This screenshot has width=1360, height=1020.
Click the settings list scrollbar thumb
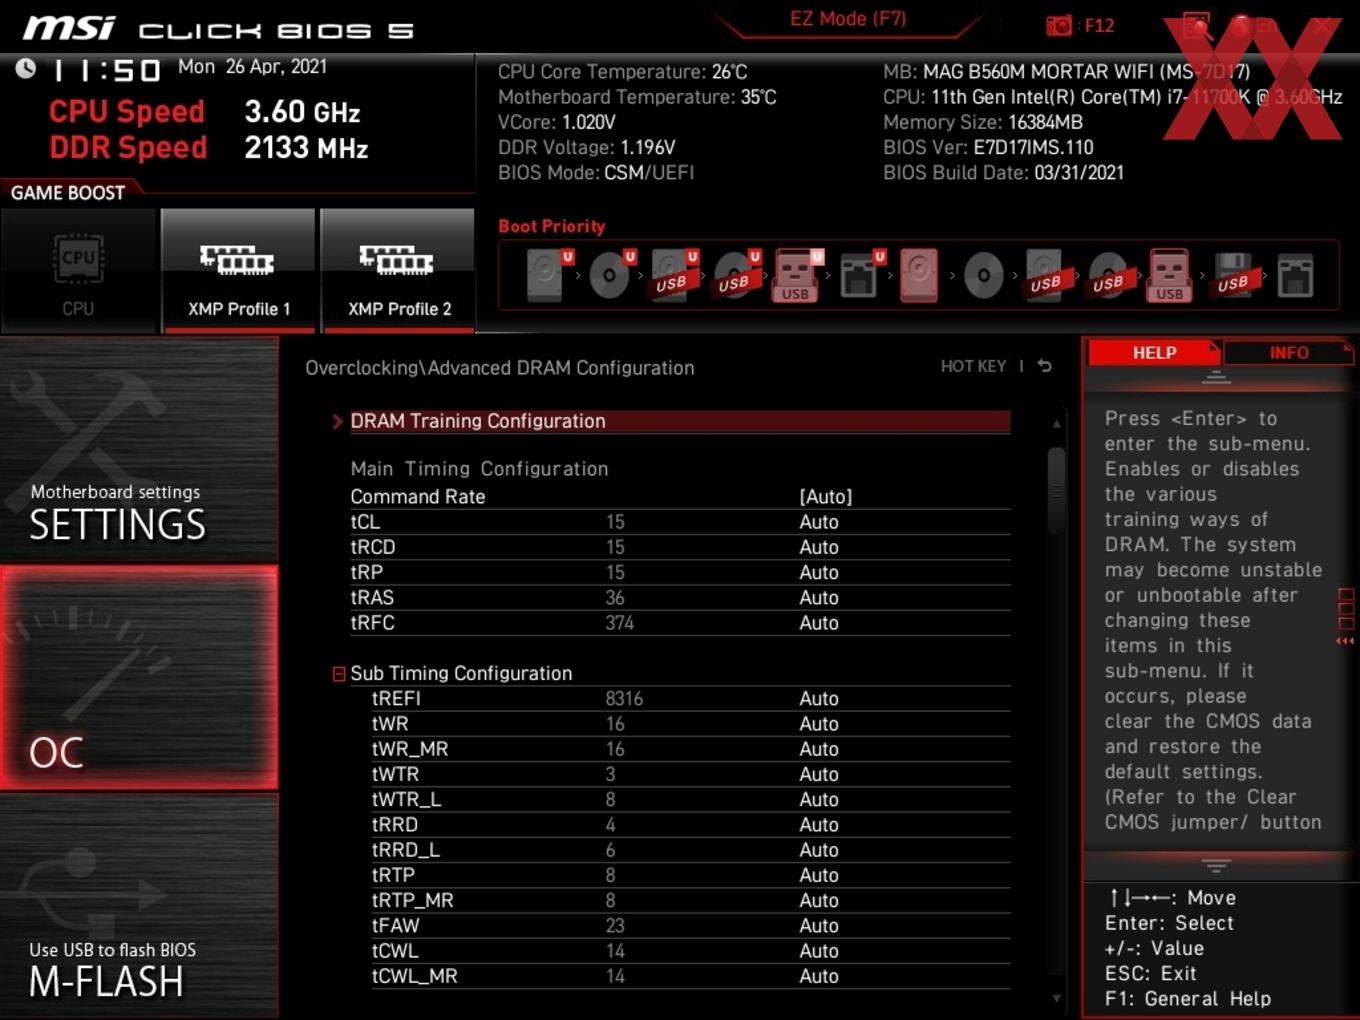point(1056,490)
